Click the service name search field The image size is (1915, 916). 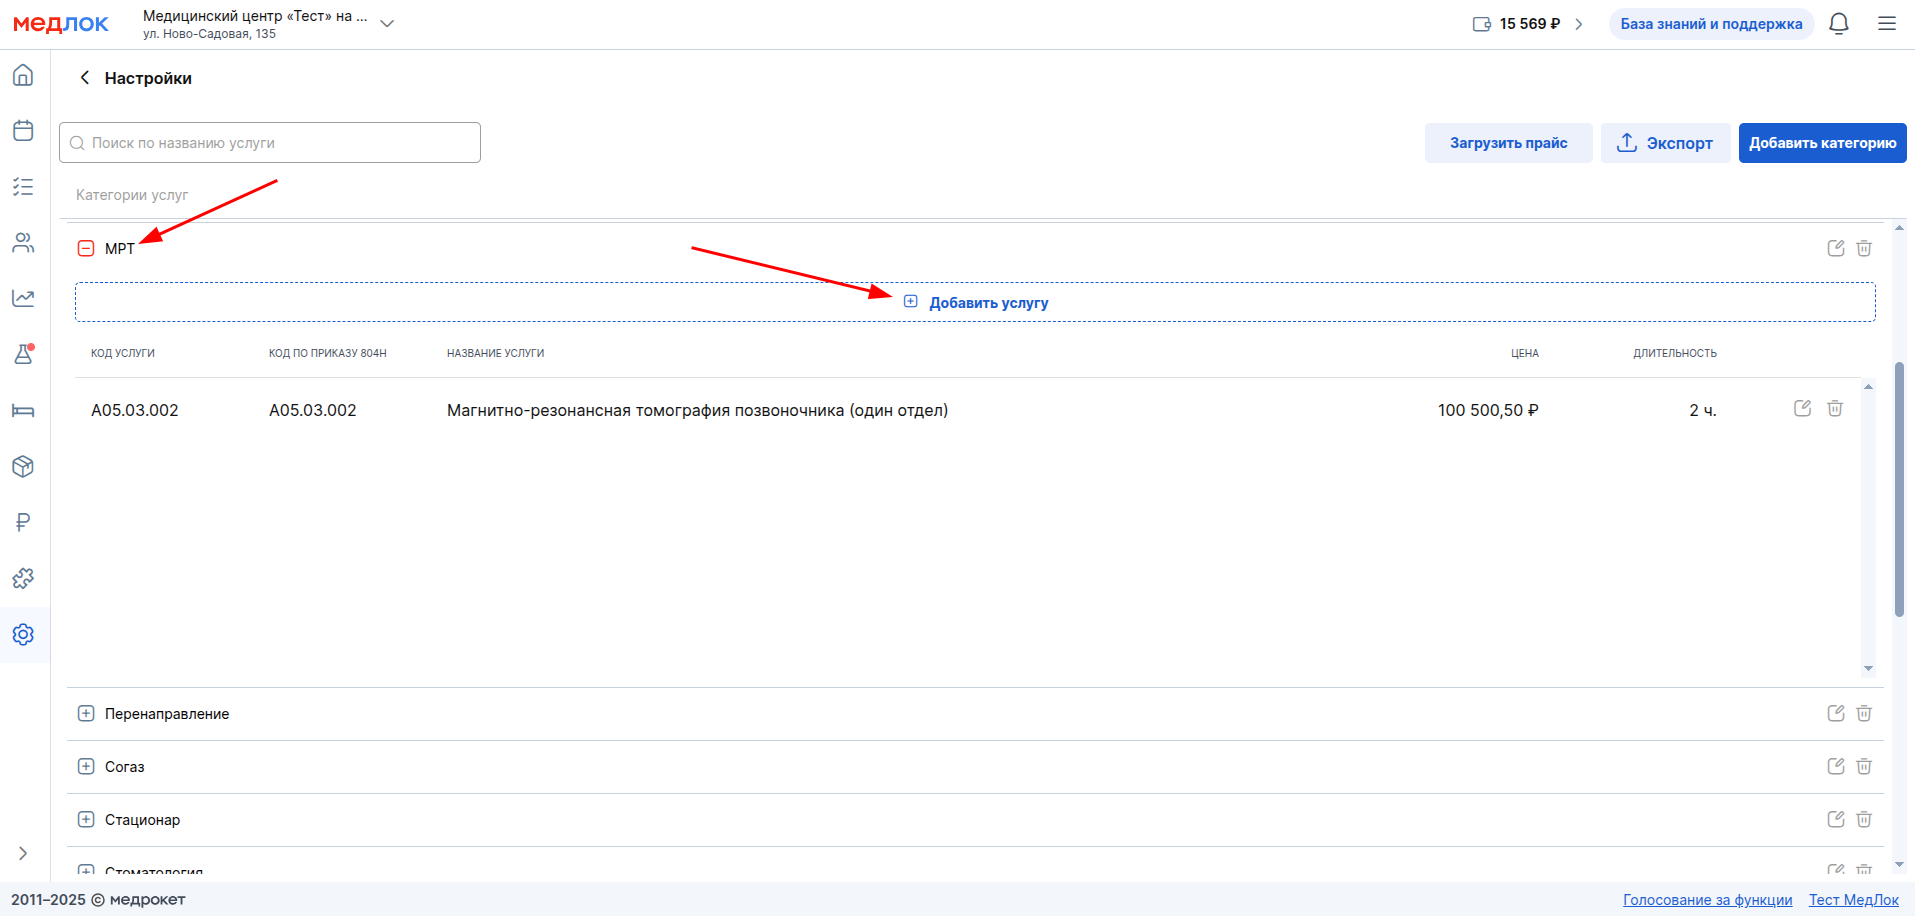(x=270, y=143)
